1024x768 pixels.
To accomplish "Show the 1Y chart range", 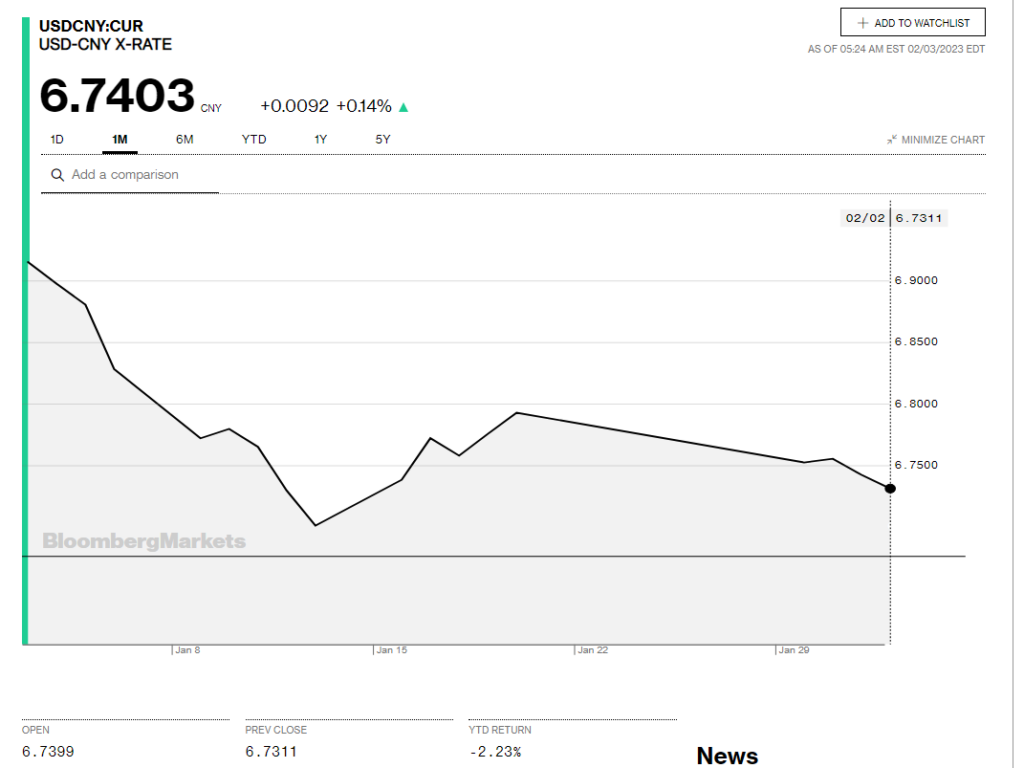I will tap(320, 139).
